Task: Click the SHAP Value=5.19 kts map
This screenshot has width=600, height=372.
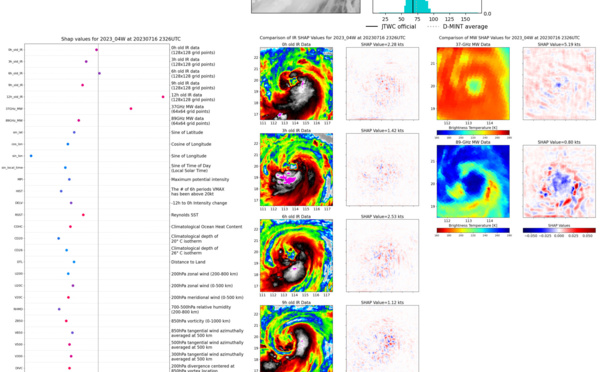Action: point(559,83)
